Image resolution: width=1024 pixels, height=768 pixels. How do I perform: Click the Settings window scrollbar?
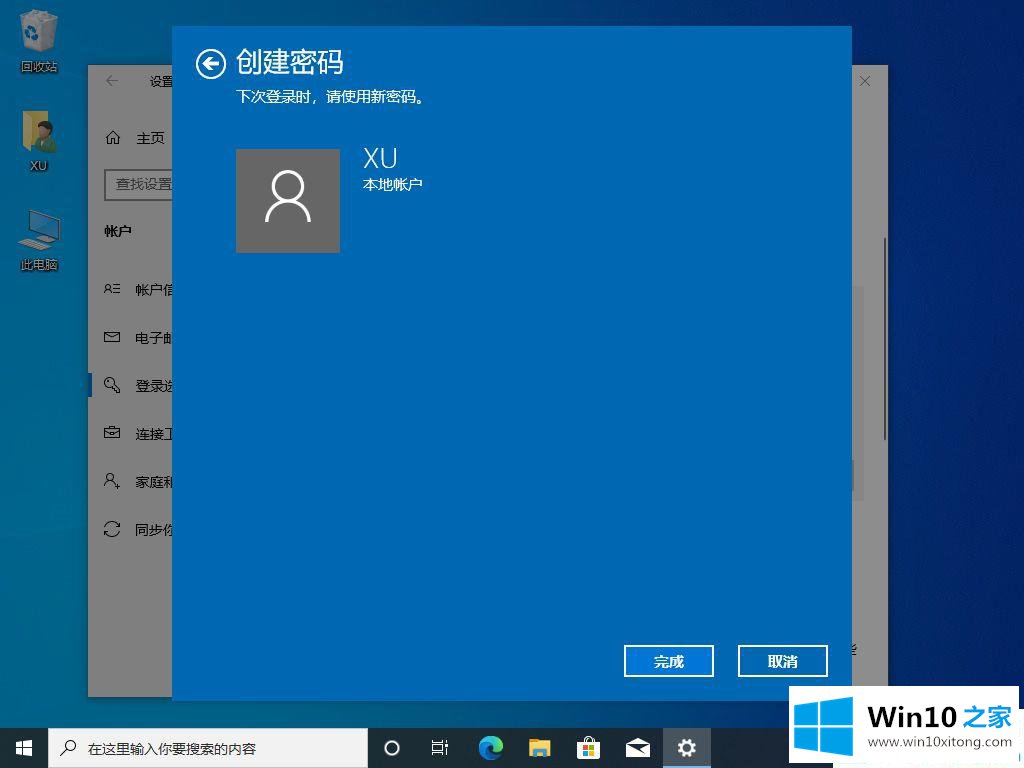pos(885,338)
